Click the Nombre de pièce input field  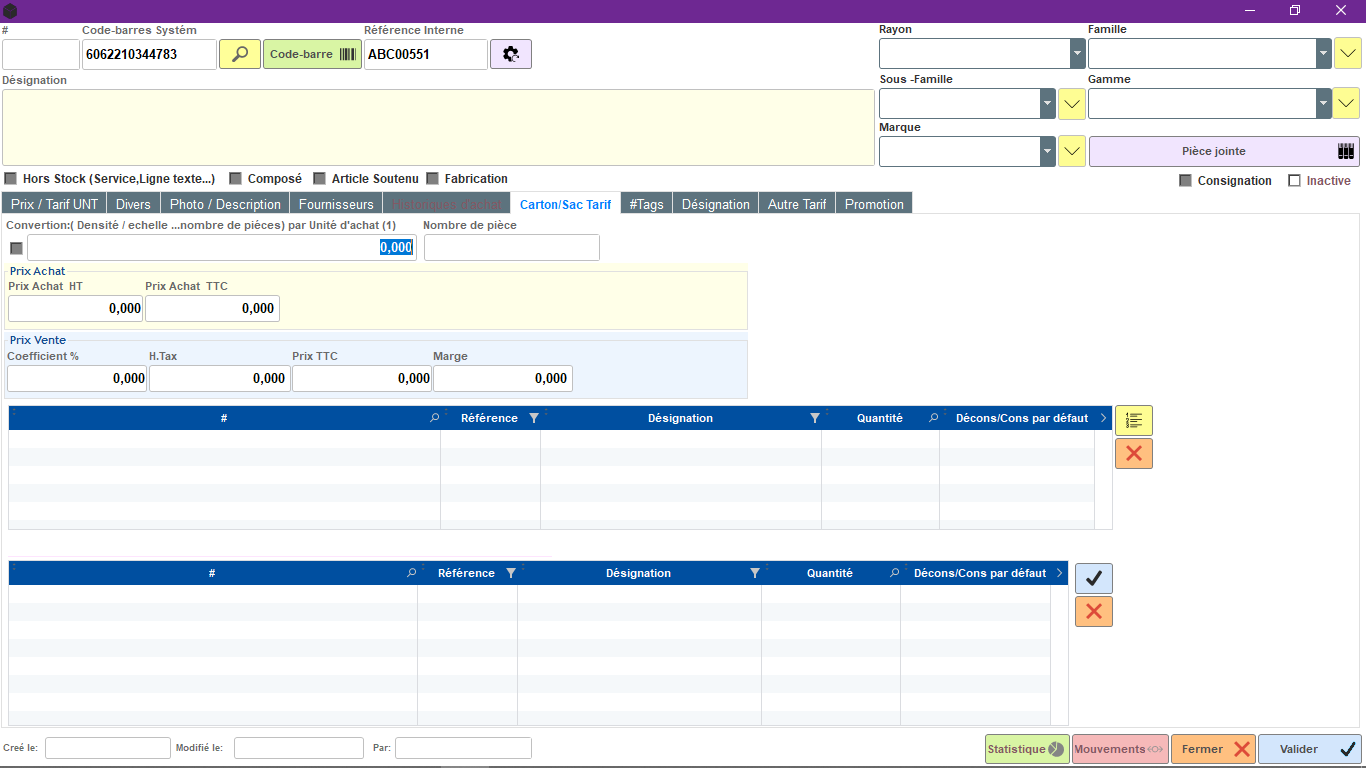pos(512,248)
